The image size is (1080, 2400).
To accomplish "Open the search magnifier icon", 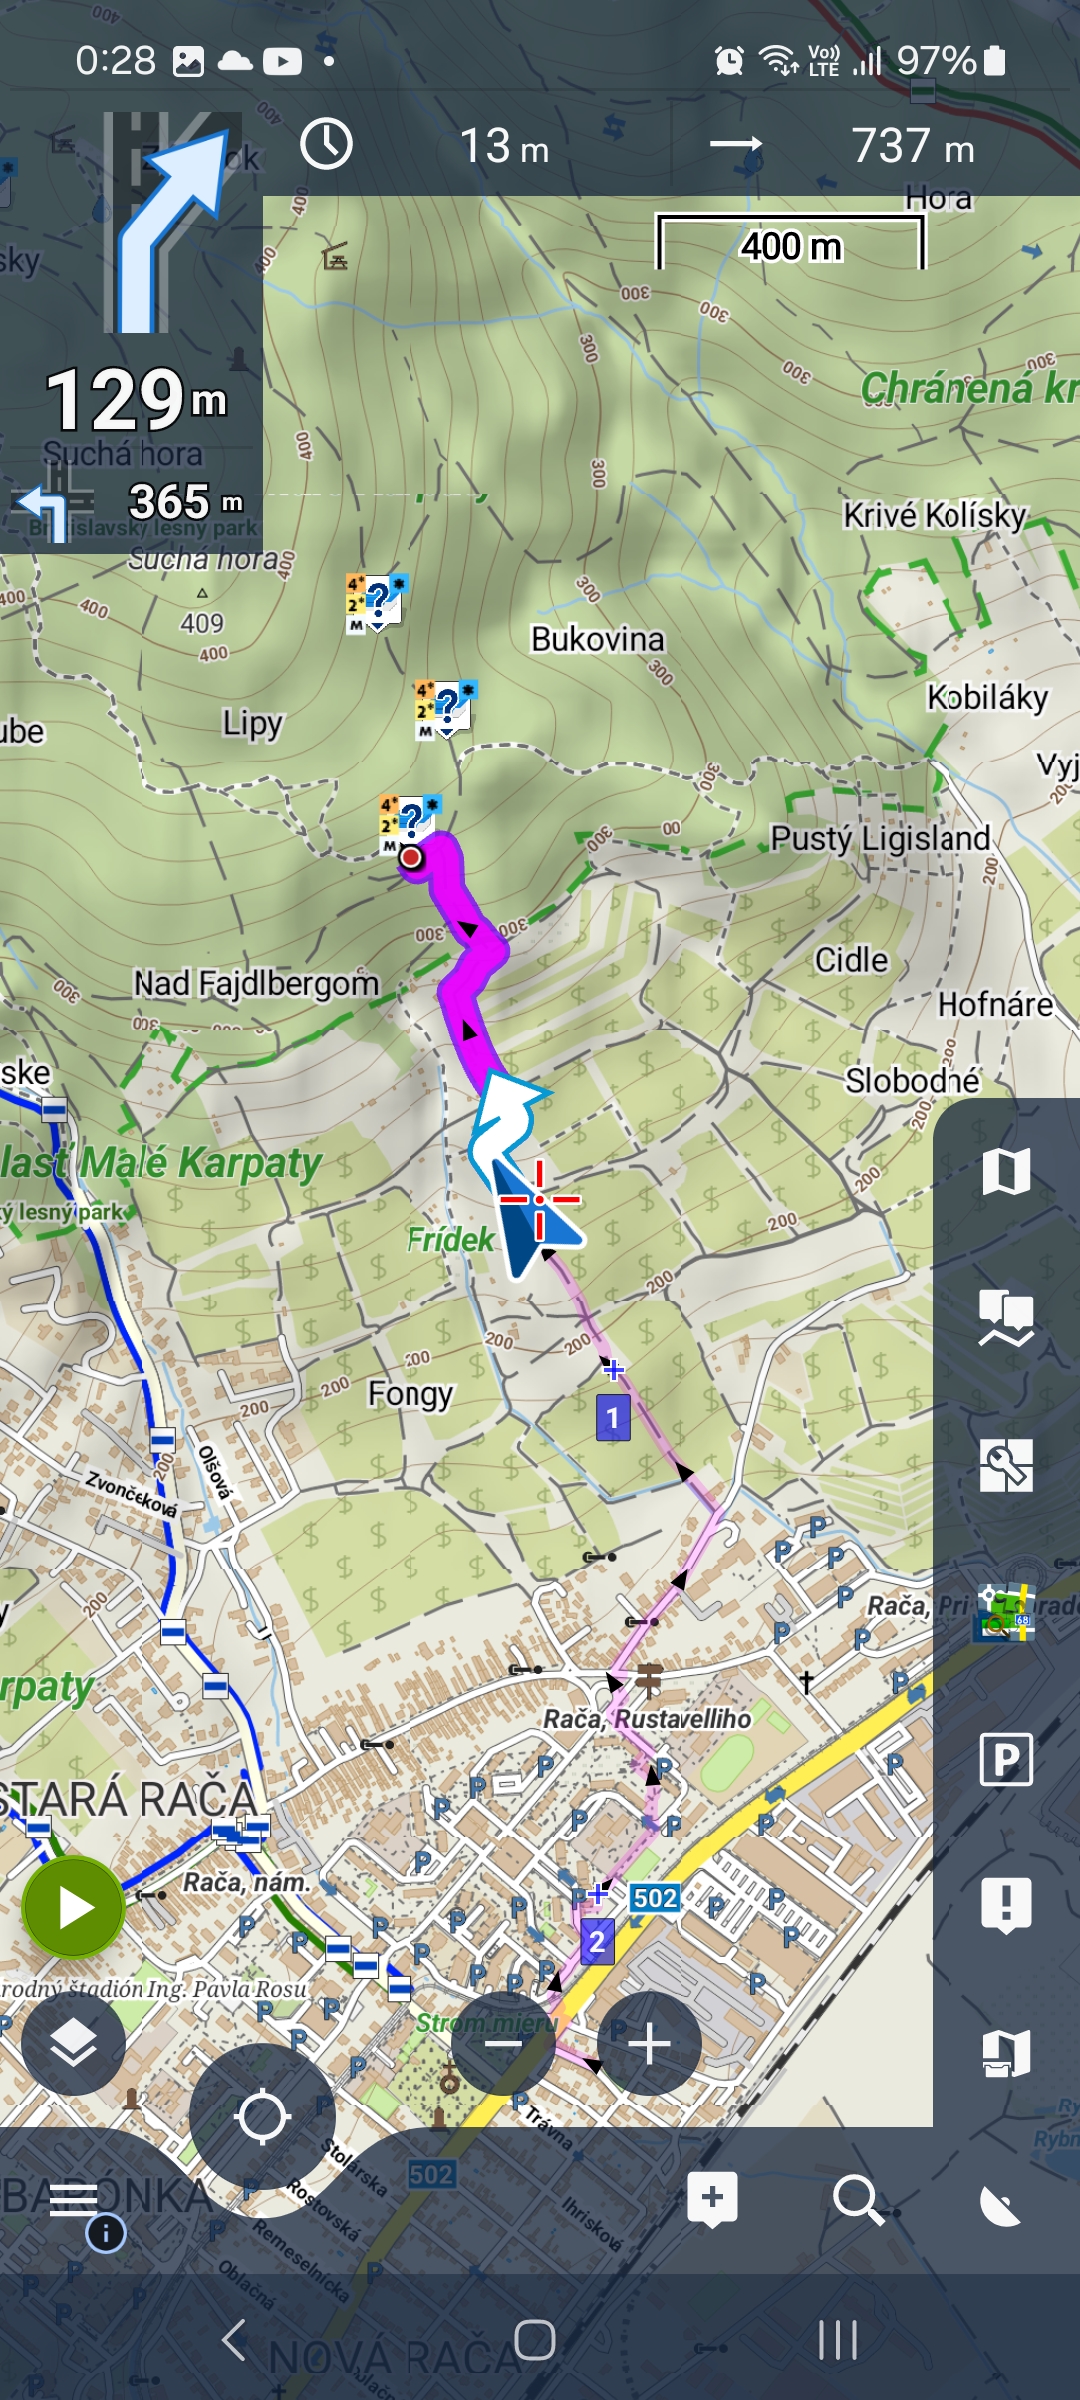I will click(858, 2200).
